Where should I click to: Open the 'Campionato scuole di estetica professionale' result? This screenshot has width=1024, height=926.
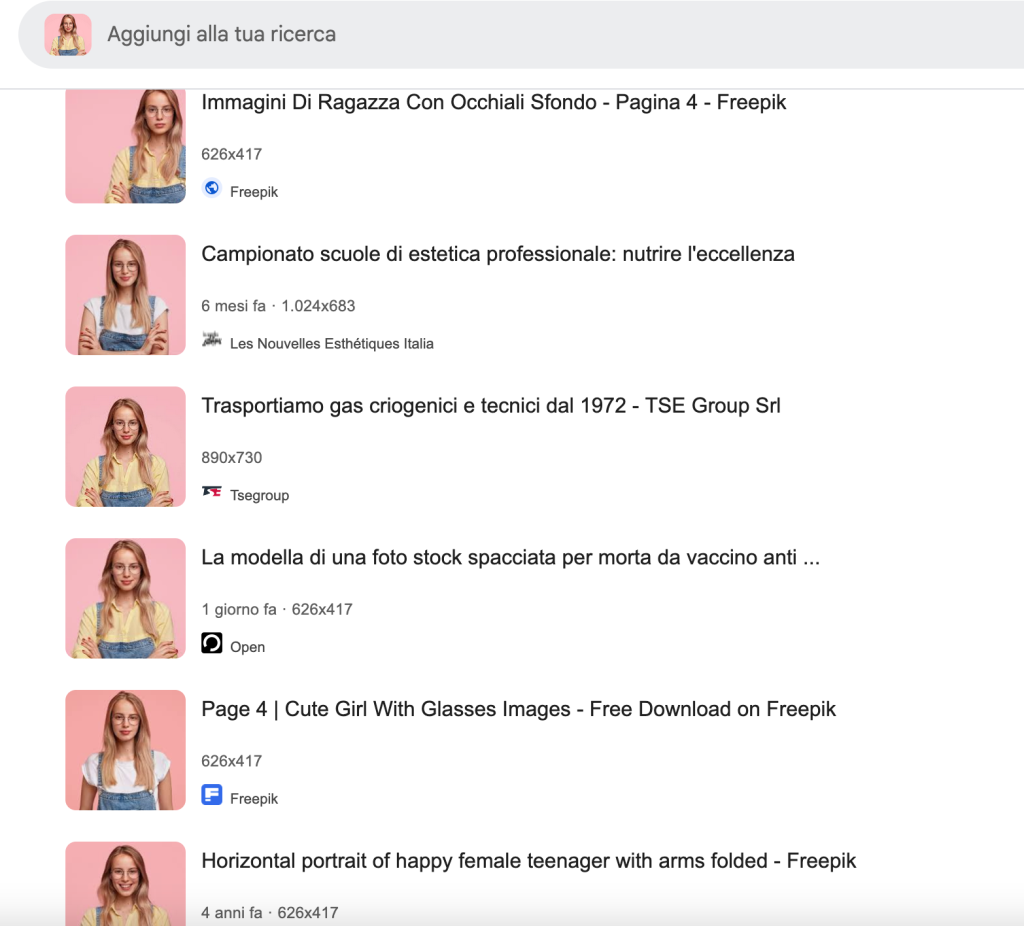point(497,254)
